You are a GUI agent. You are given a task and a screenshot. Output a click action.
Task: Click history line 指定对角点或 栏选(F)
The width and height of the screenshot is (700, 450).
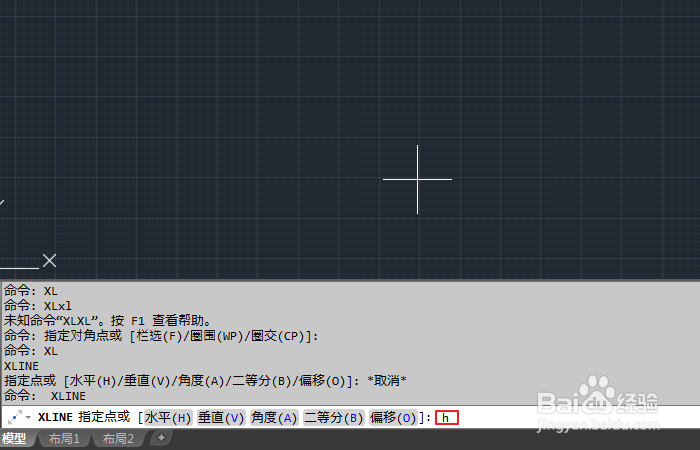(161, 336)
